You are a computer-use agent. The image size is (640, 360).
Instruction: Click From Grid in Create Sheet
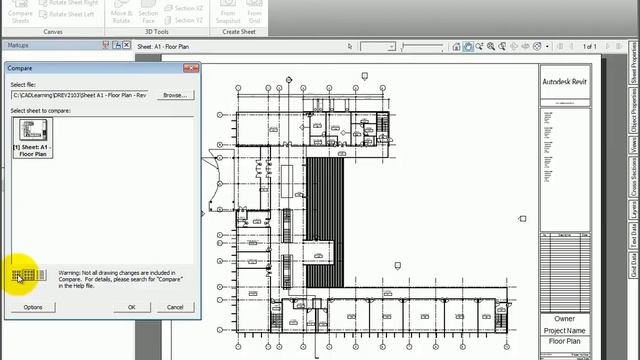tap(254, 12)
